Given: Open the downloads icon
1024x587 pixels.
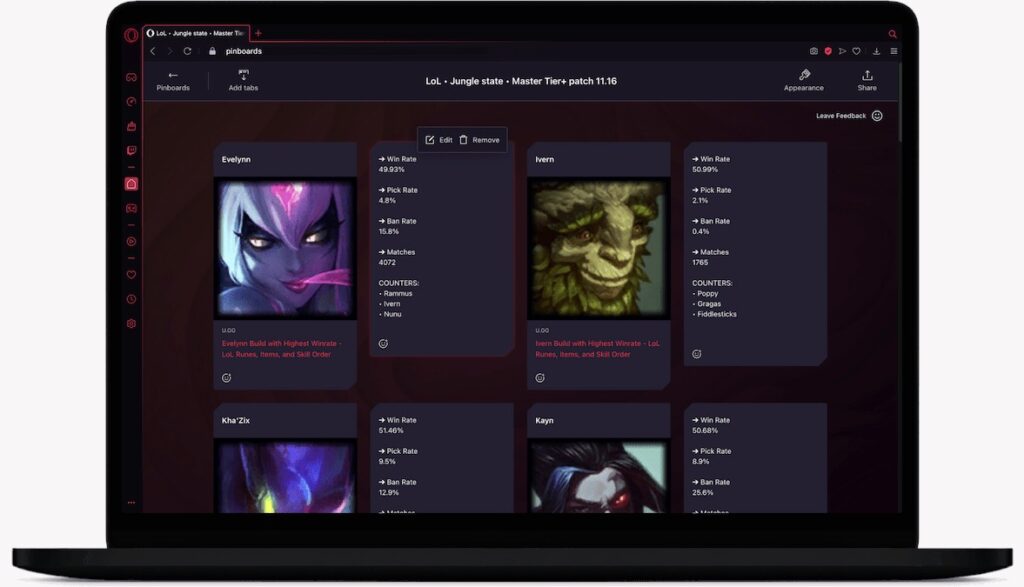Looking at the screenshot, I should (x=876, y=51).
